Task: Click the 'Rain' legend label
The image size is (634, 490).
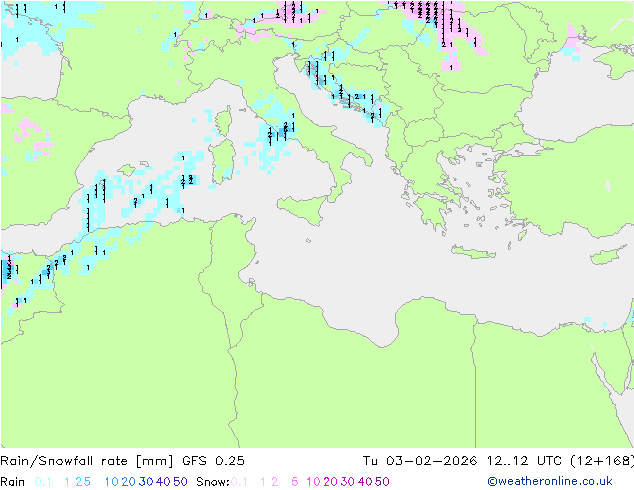Action: (13, 482)
